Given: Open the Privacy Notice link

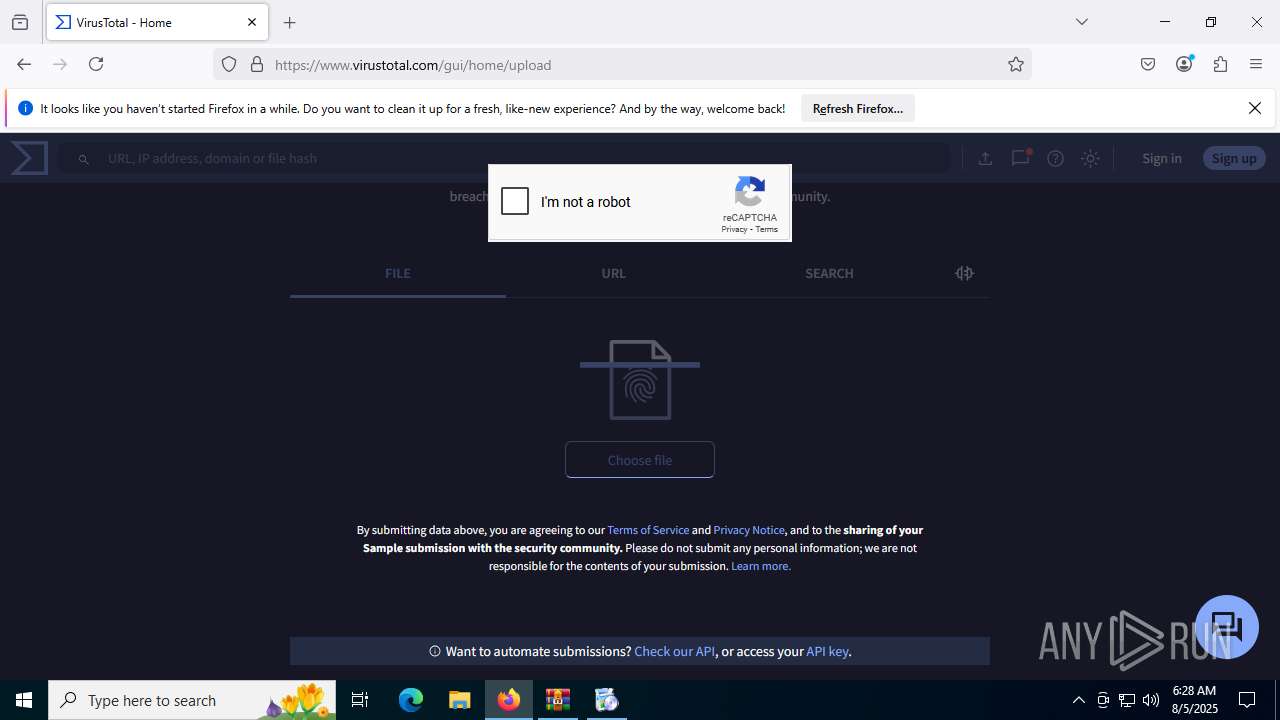Looking at the screenshot, I should [749, 530].
